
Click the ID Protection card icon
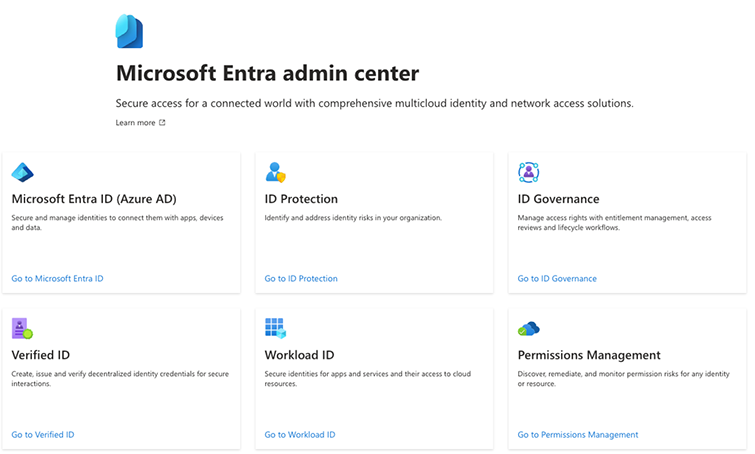[275, 172]
